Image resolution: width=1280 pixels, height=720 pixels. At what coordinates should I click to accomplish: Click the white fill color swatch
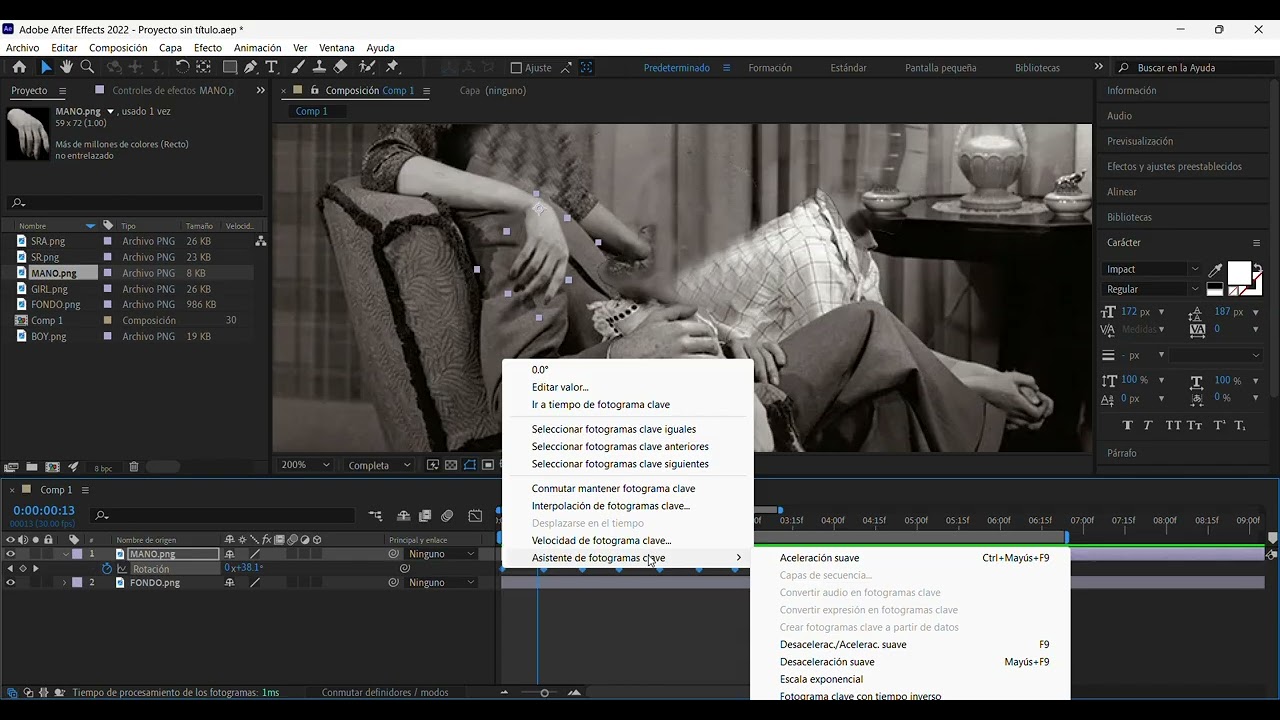(1239, 273)
